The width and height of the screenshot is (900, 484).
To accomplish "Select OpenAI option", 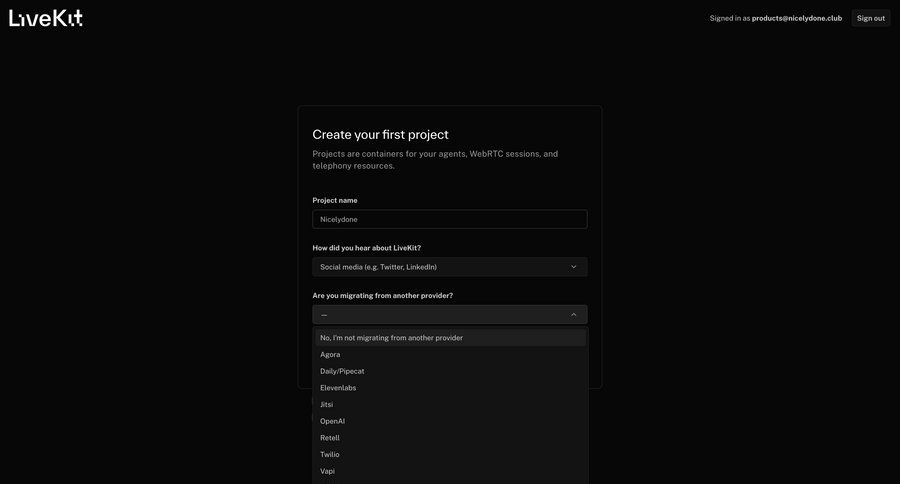I will point(451,421).
